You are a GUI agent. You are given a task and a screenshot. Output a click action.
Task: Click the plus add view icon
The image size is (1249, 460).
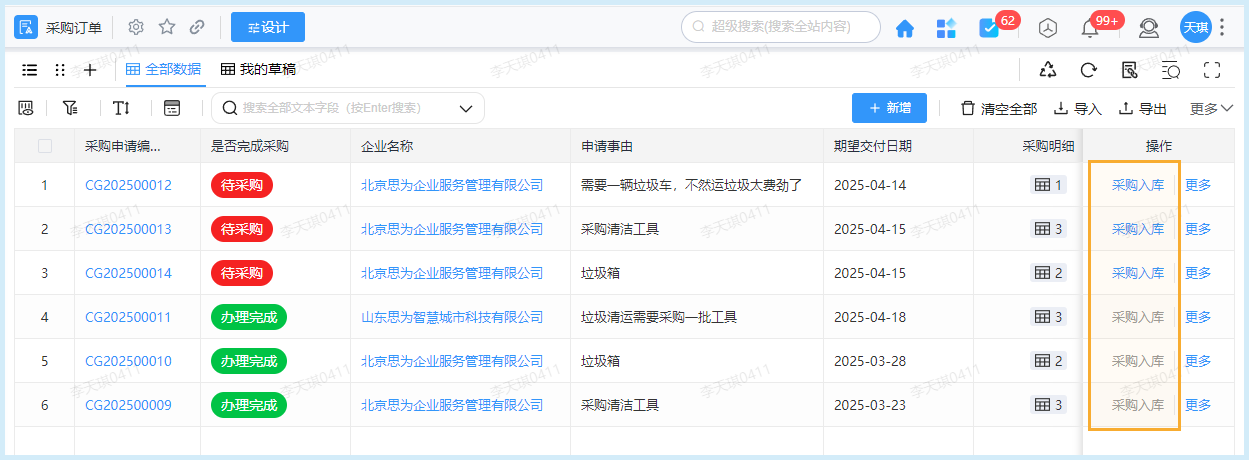click(90, 70)
